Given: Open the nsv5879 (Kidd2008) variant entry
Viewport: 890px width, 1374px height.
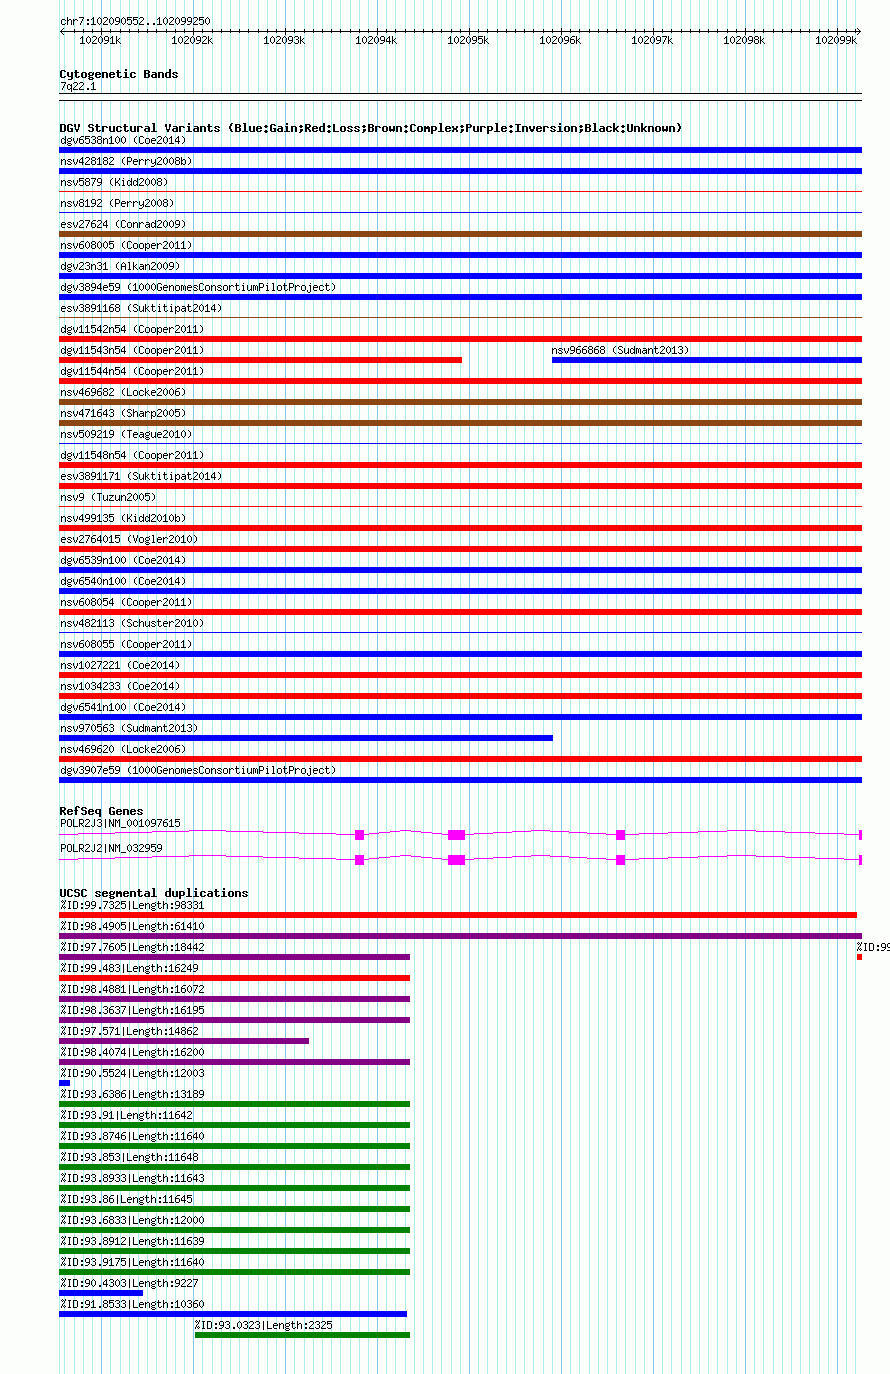Looking at the screenshot, I should [114, 182].
